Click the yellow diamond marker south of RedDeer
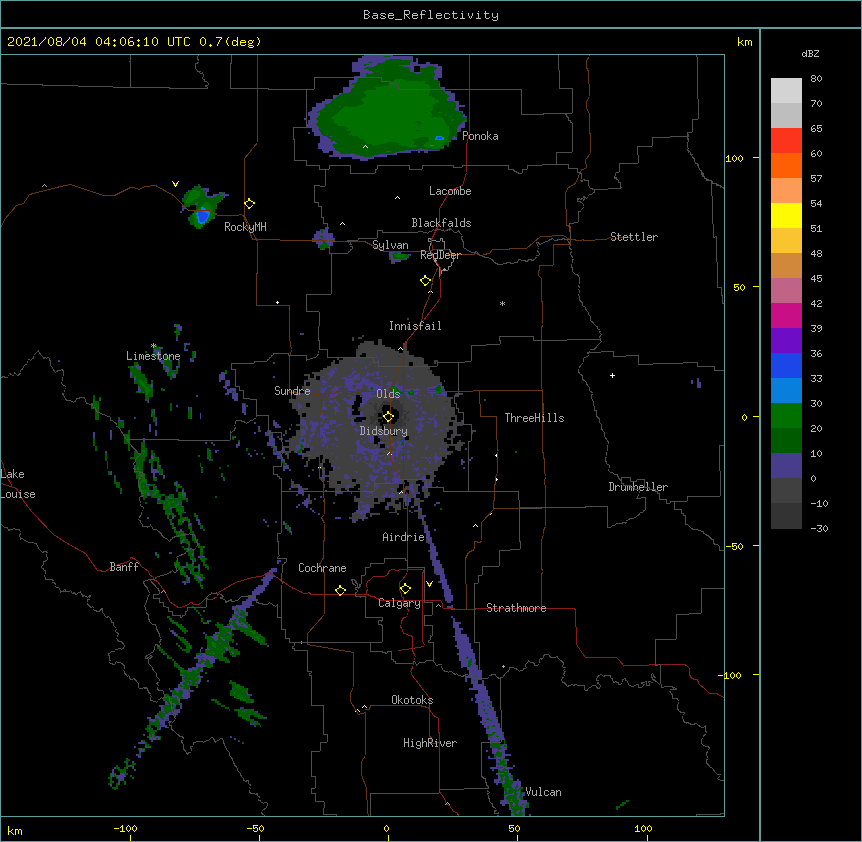The height and width of the screenshot is (842, 862). point(426,281)
